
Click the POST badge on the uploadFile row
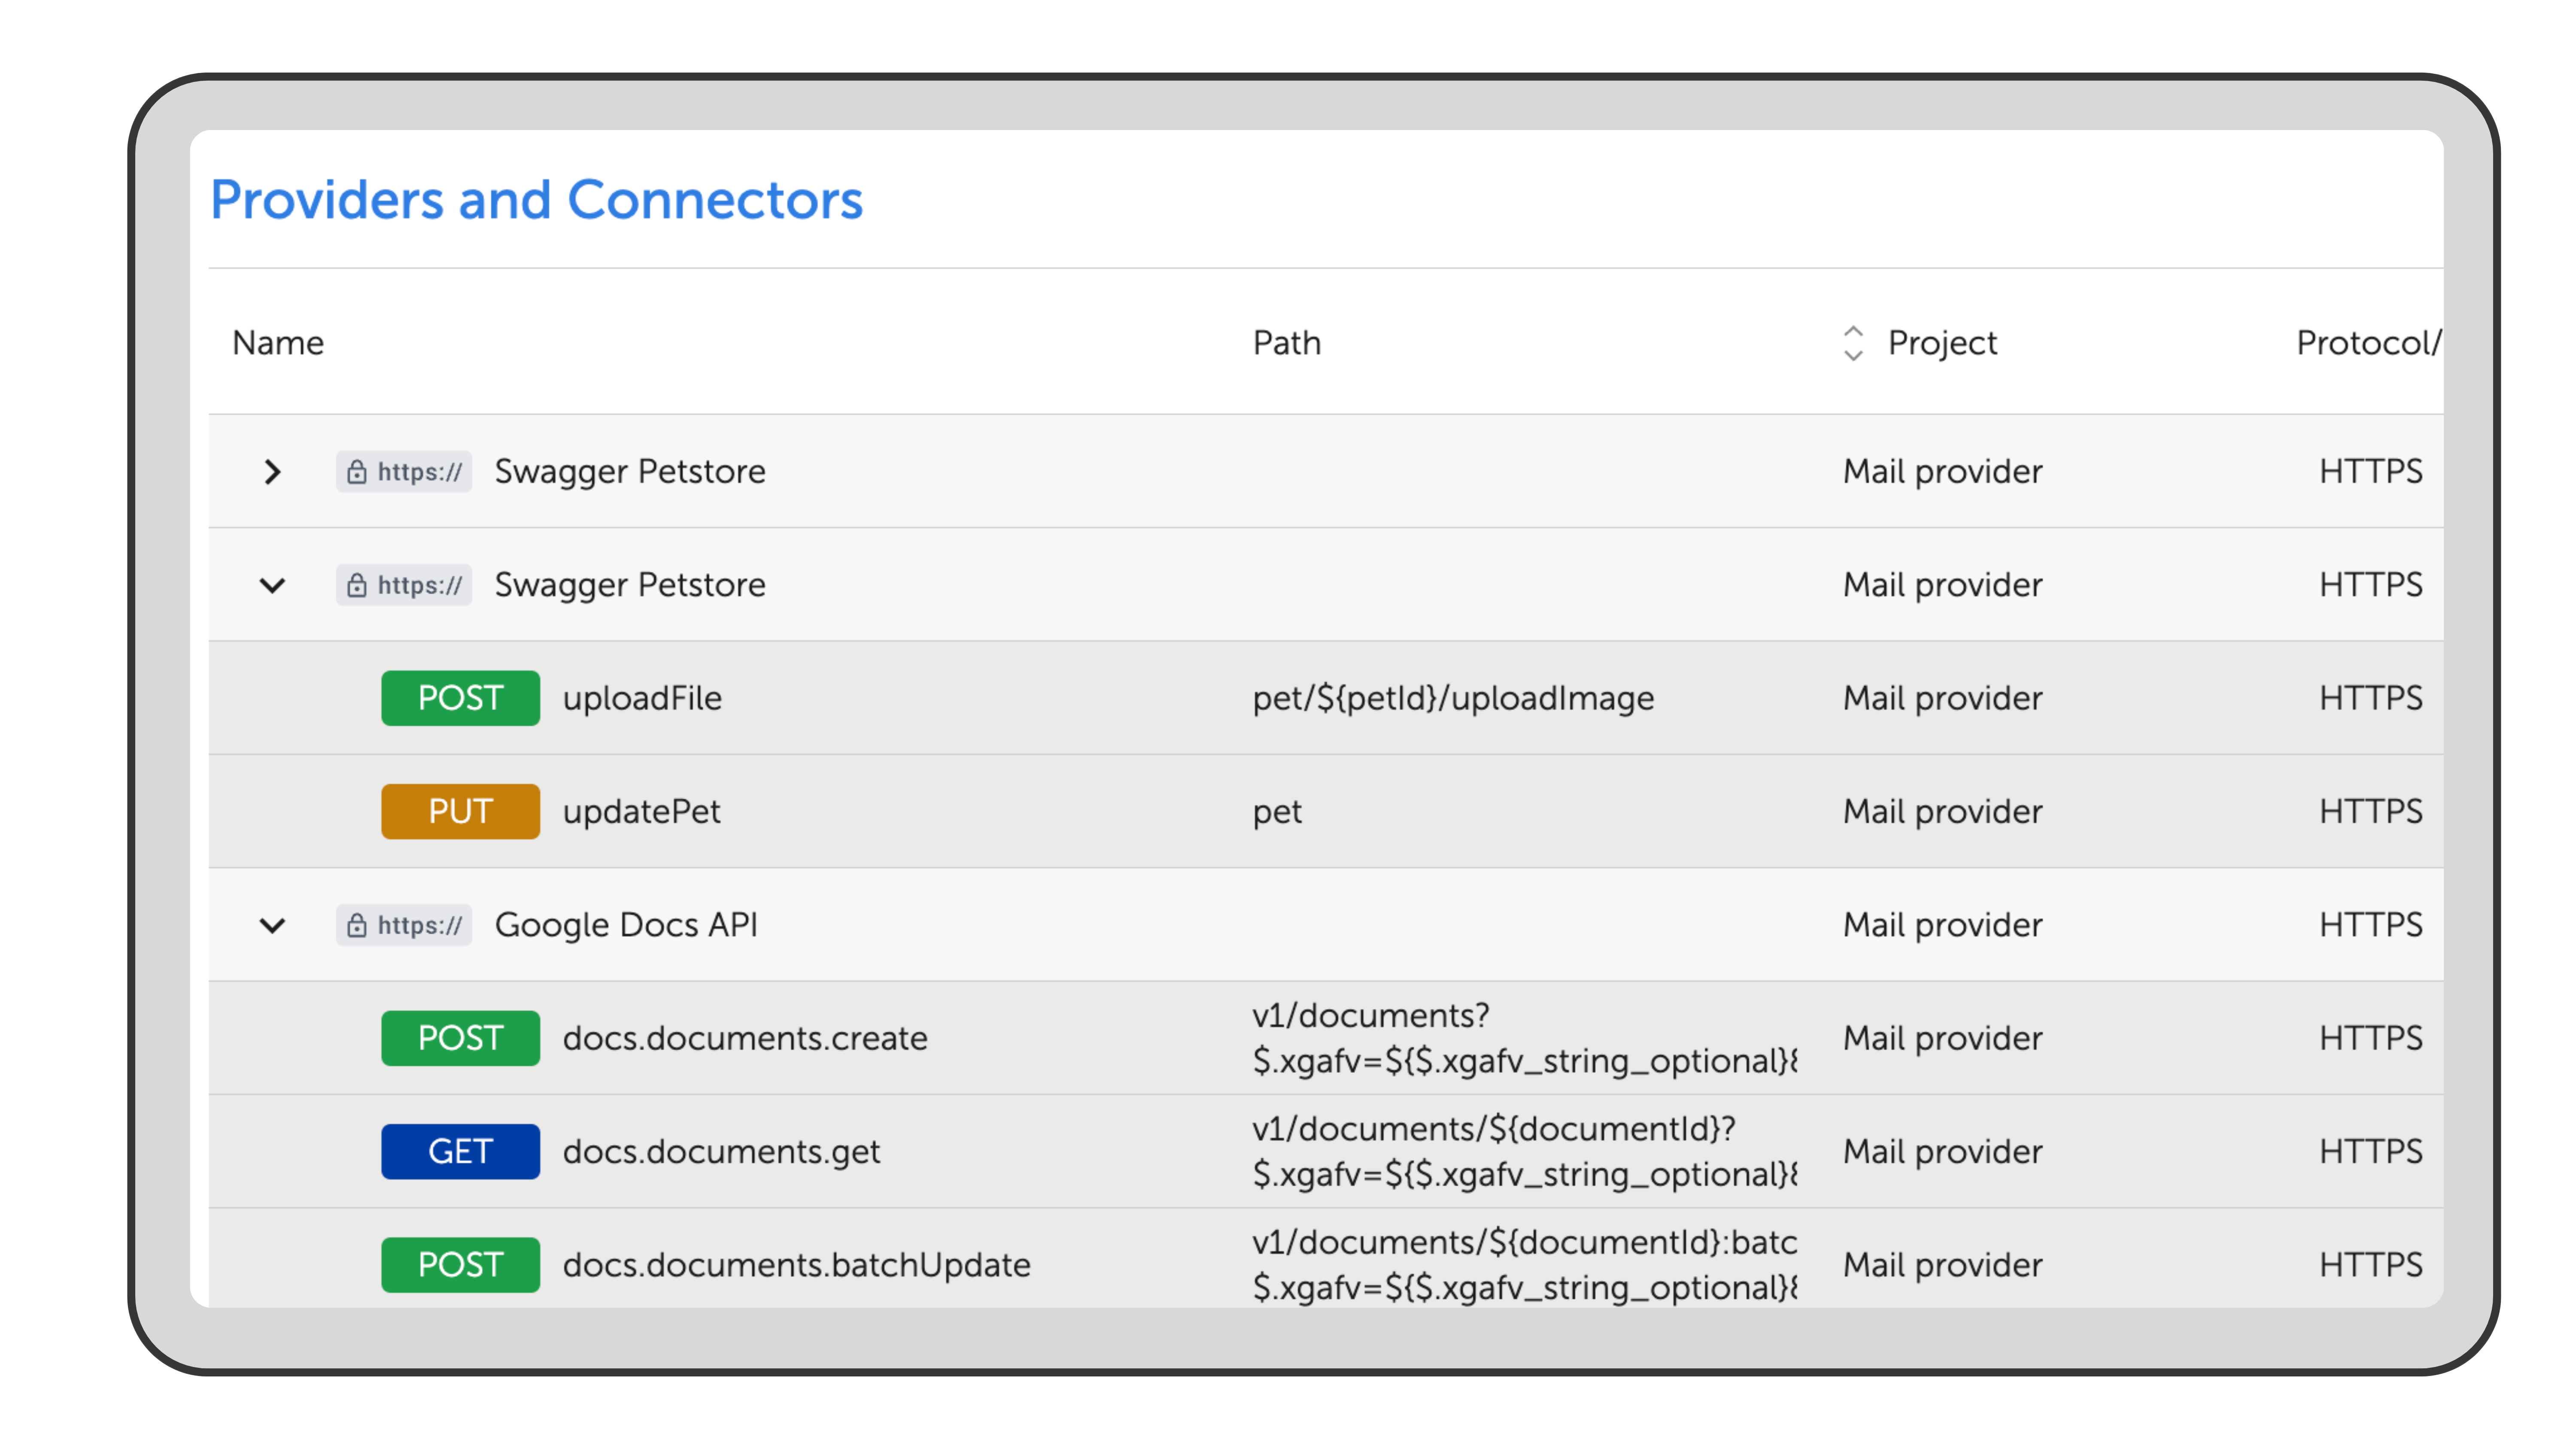(460, 698)
